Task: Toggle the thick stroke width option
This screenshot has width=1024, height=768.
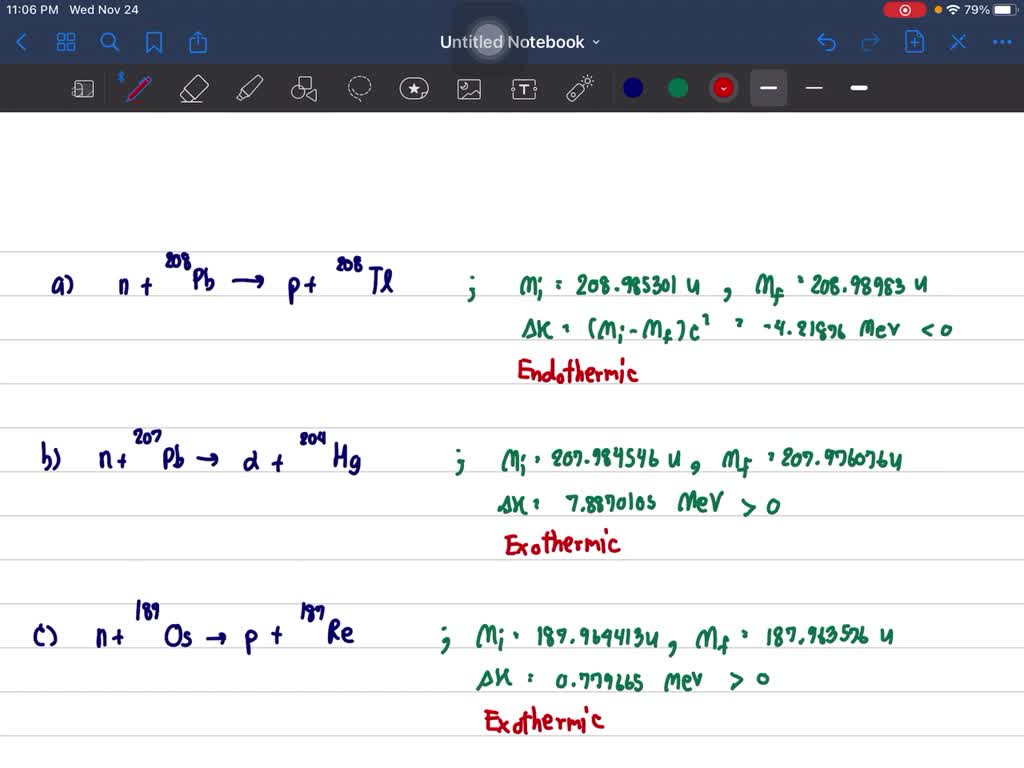Action: click(x=768, y=88)
